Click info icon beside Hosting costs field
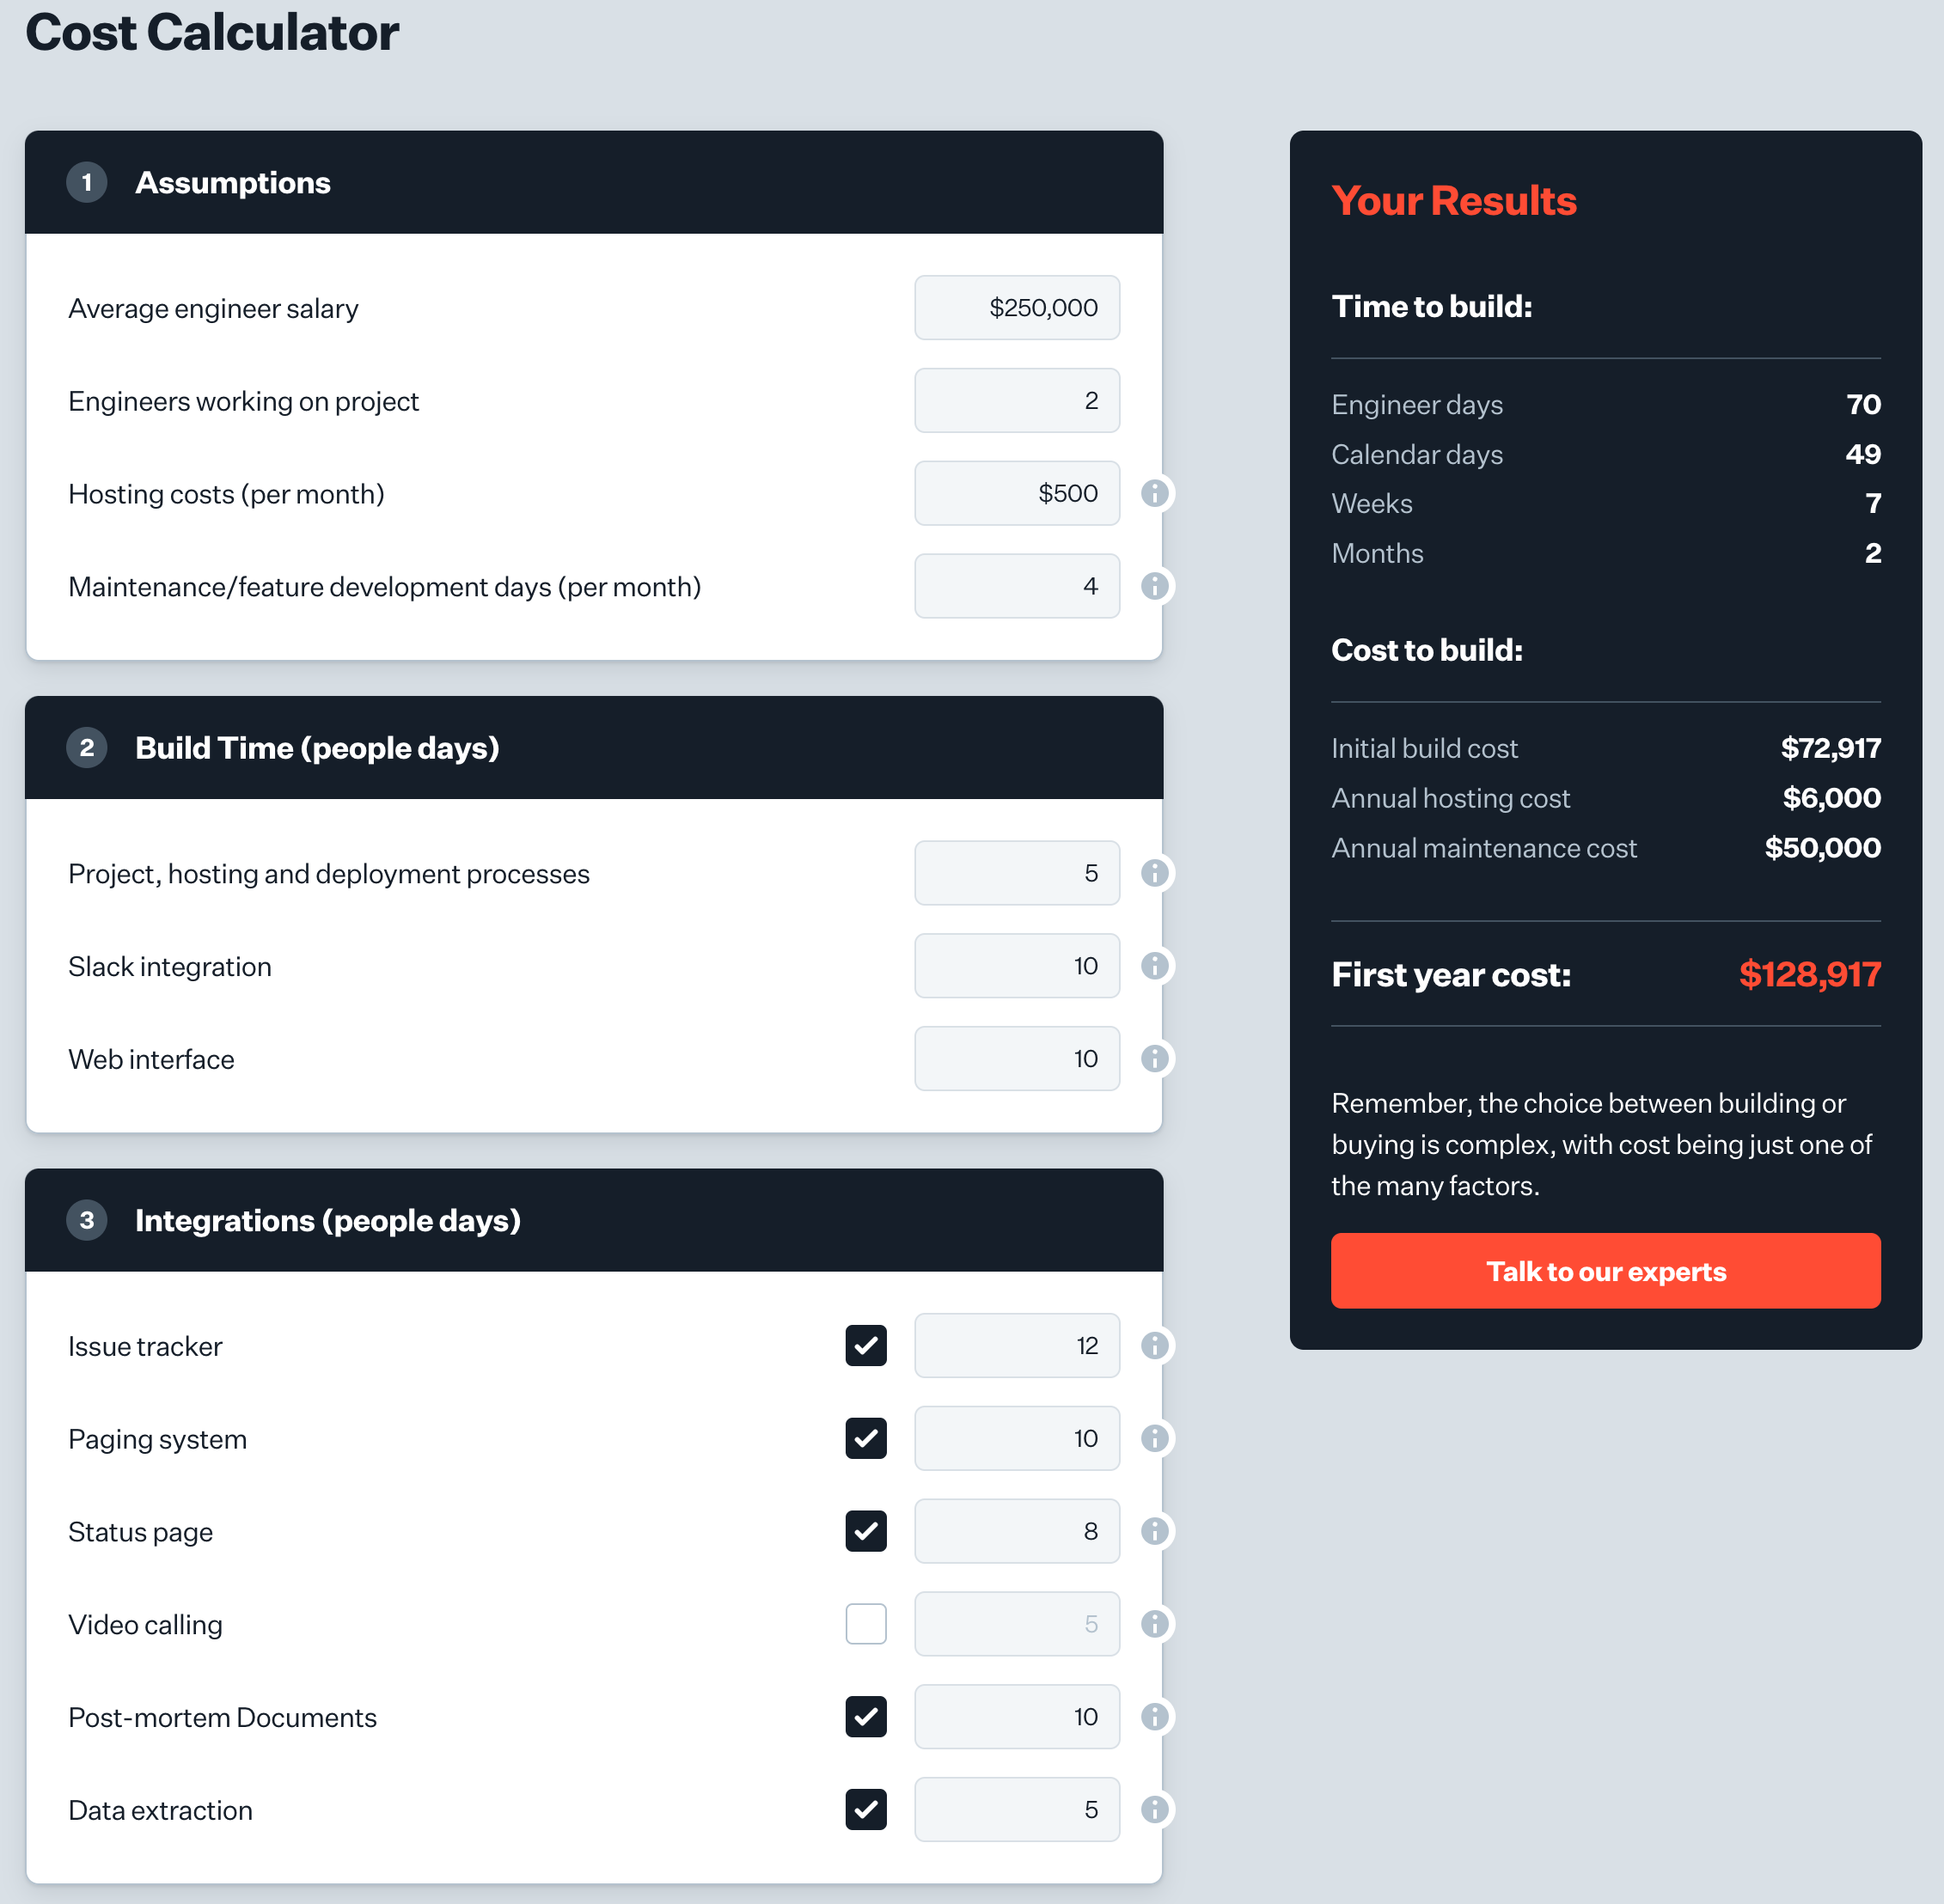The width and height of the screenshot is (1944, 1904). [x=1155, y=493]
